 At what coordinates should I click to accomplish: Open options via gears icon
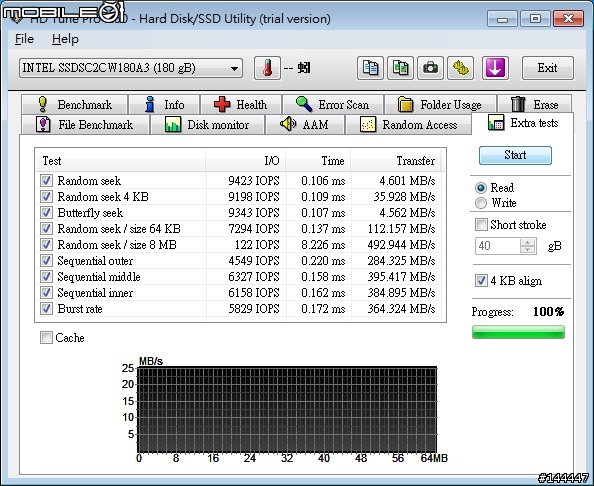tap(461, 68)
